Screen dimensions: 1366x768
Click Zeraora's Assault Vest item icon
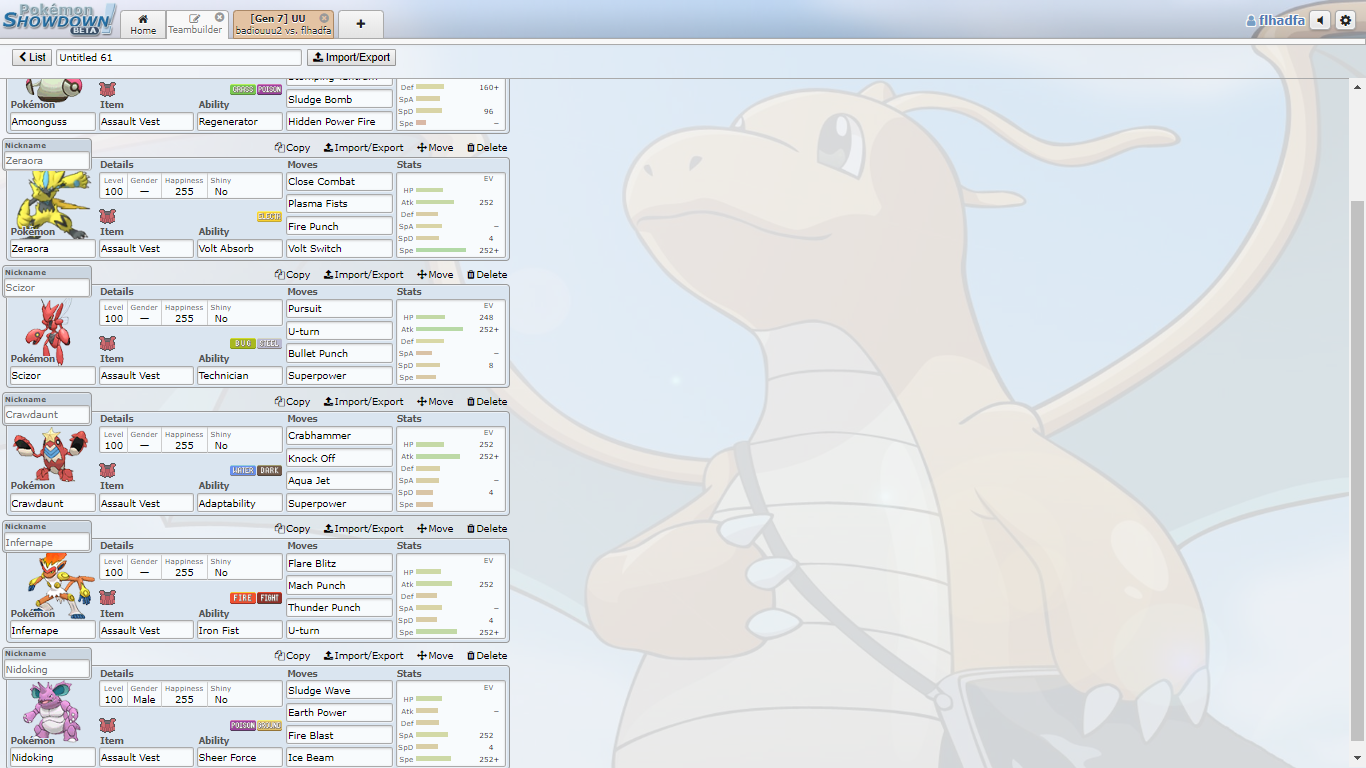tap(107, 216)
